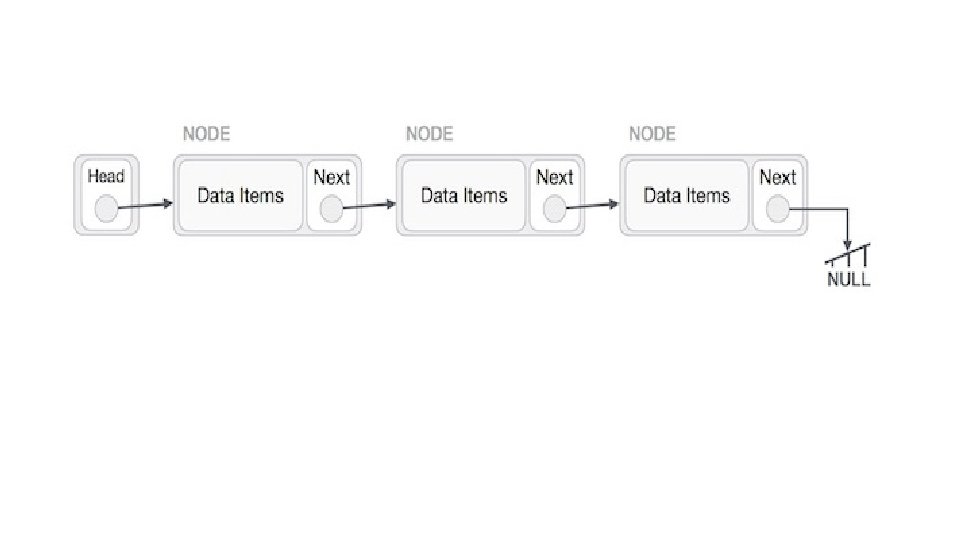Click the Head label text

(x=106, y=177)
